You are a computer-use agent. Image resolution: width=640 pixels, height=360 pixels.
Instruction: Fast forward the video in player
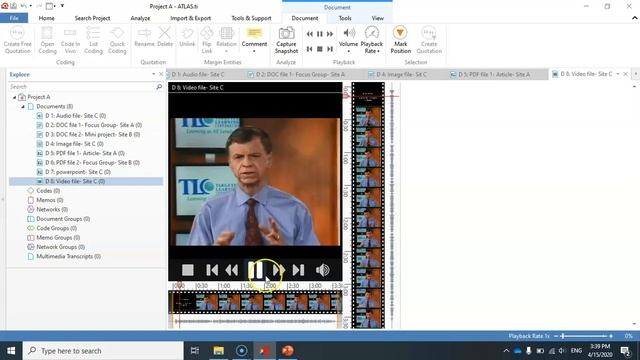(x=279, y=270)
